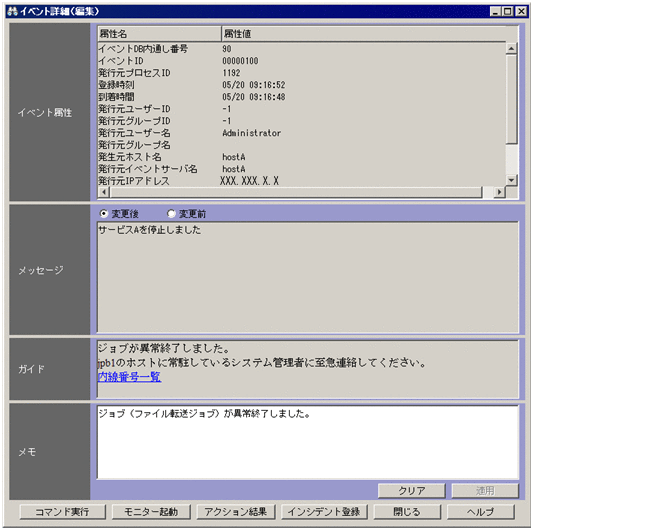Image resolution: width=663 pixels, height=531 pixels.
Task: Select the 発行元イベントサーバ名 row
Action: [x=301, y=169]
